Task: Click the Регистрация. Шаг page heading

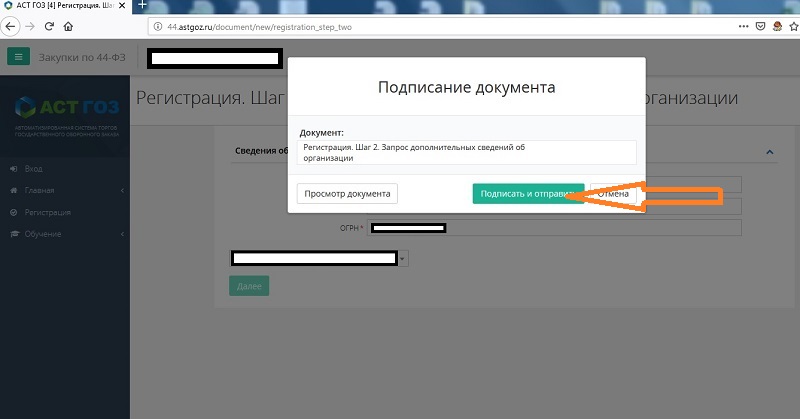Action: tap(210, 97)
